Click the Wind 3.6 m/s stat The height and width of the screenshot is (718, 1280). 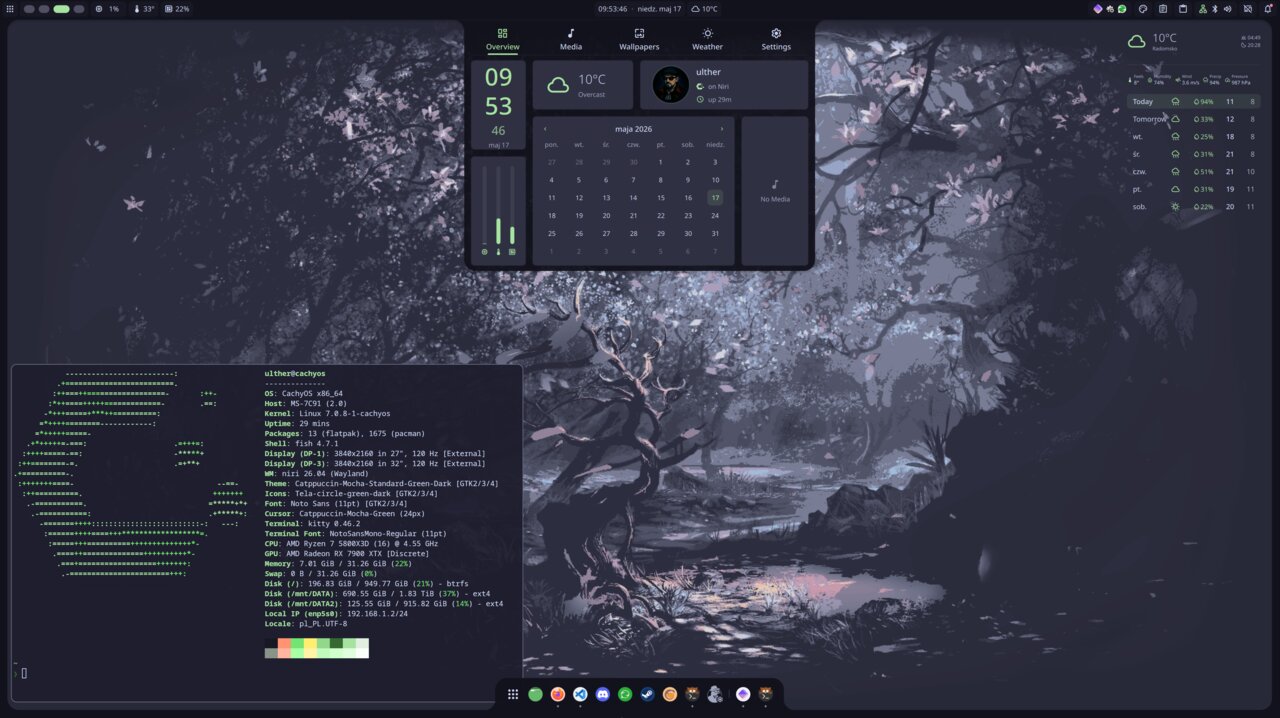click(x=1186, y=79)
